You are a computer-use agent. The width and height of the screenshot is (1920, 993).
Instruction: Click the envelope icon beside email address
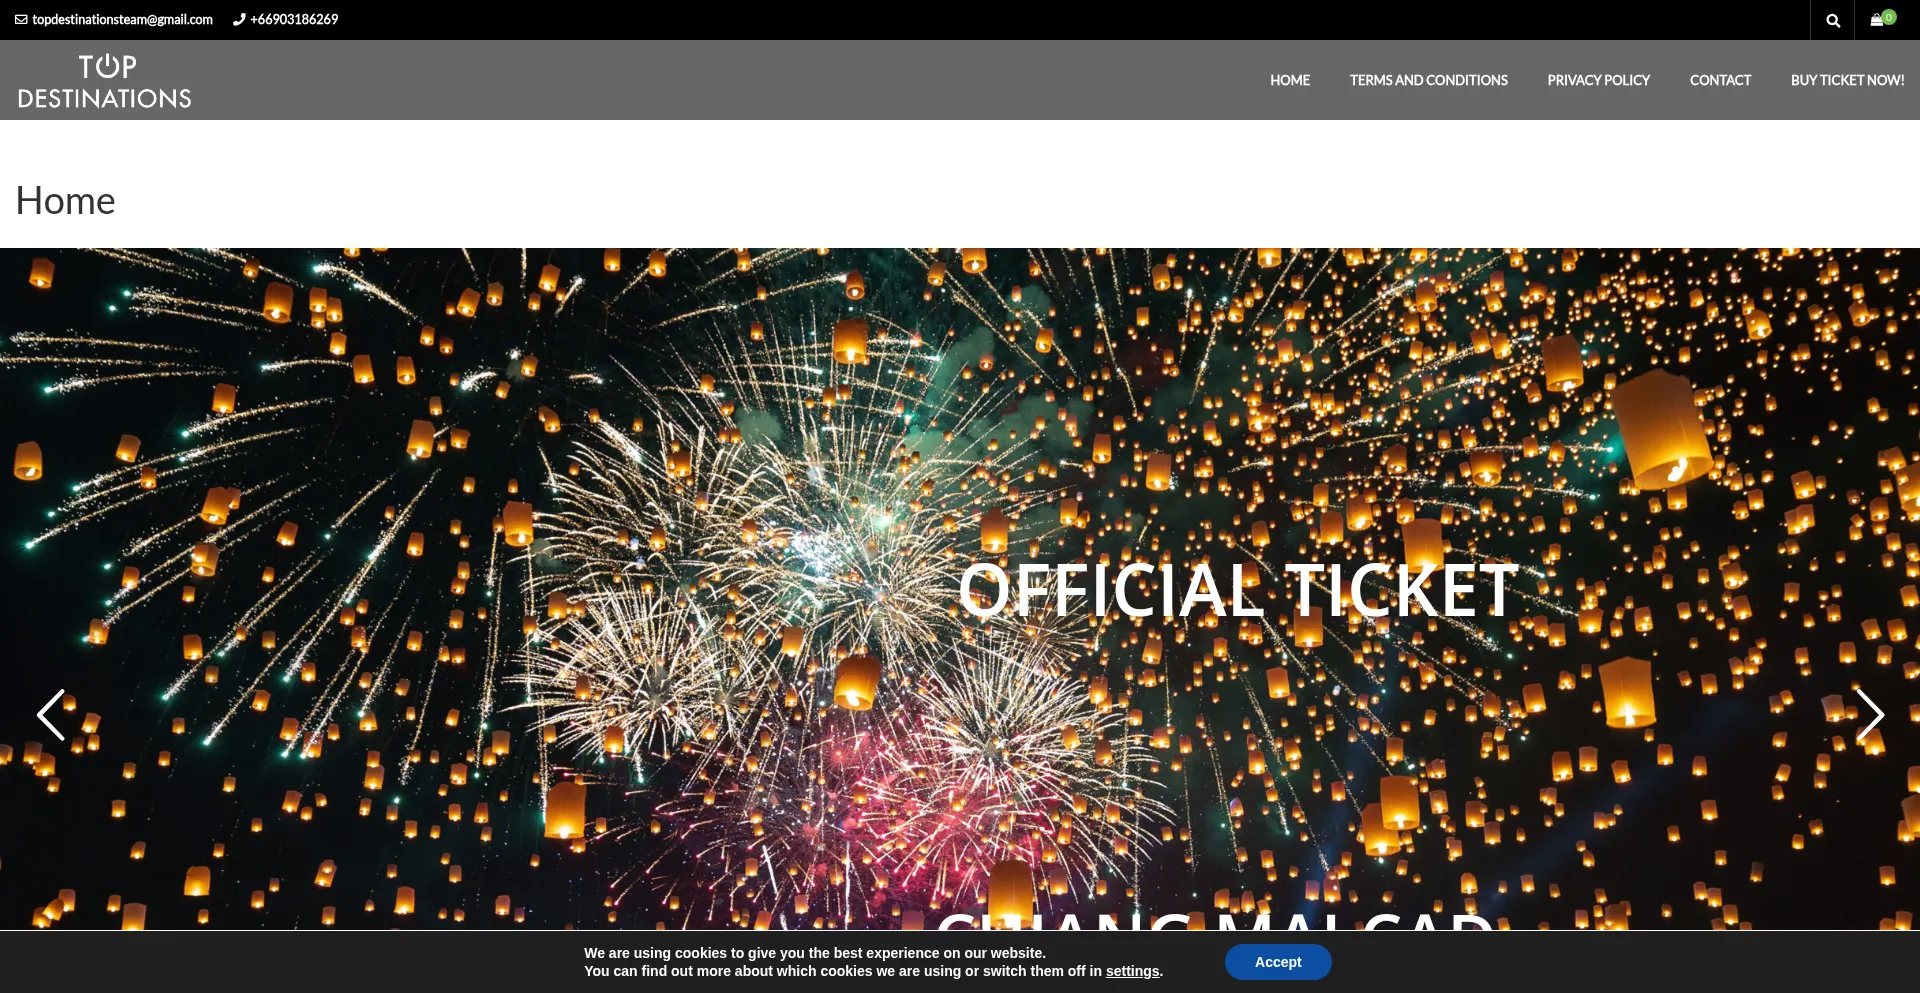coord(21,20)
